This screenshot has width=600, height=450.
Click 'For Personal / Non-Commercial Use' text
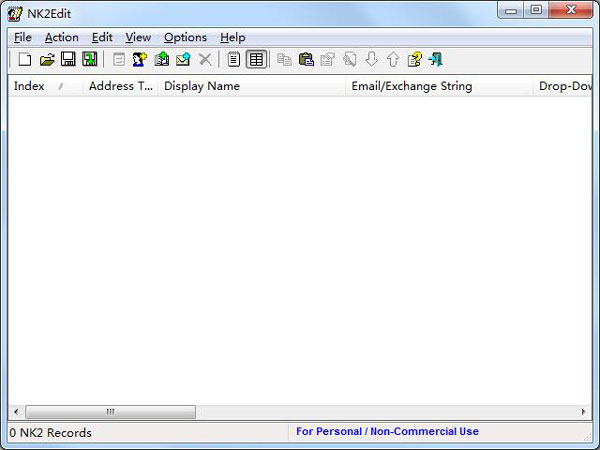tap(387, 432)
